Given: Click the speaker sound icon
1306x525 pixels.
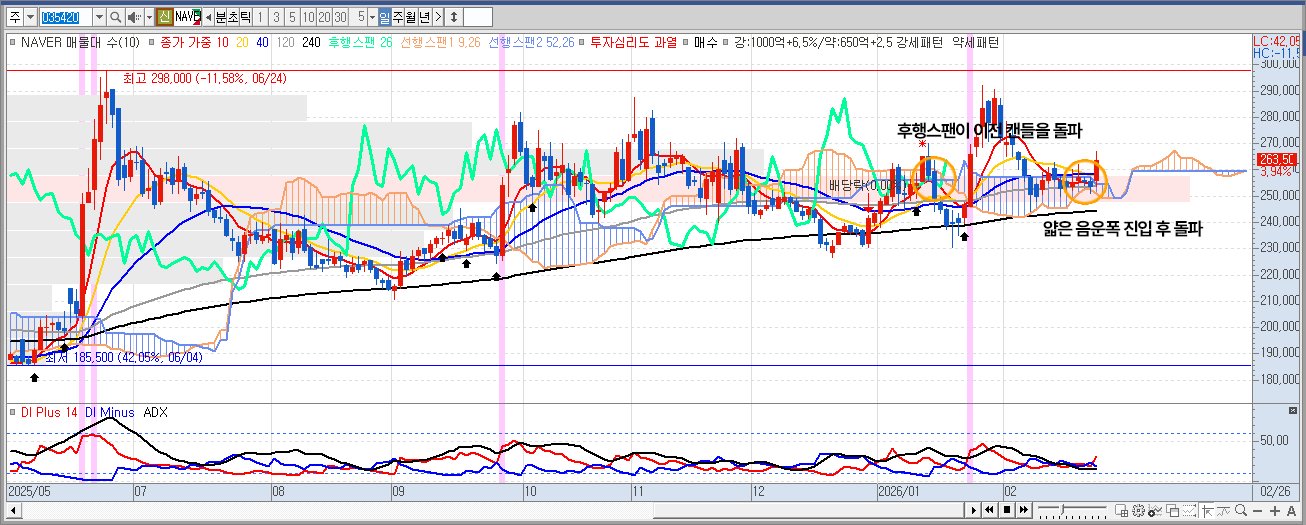Looking at the screenshot, I should tap(133, 17).
